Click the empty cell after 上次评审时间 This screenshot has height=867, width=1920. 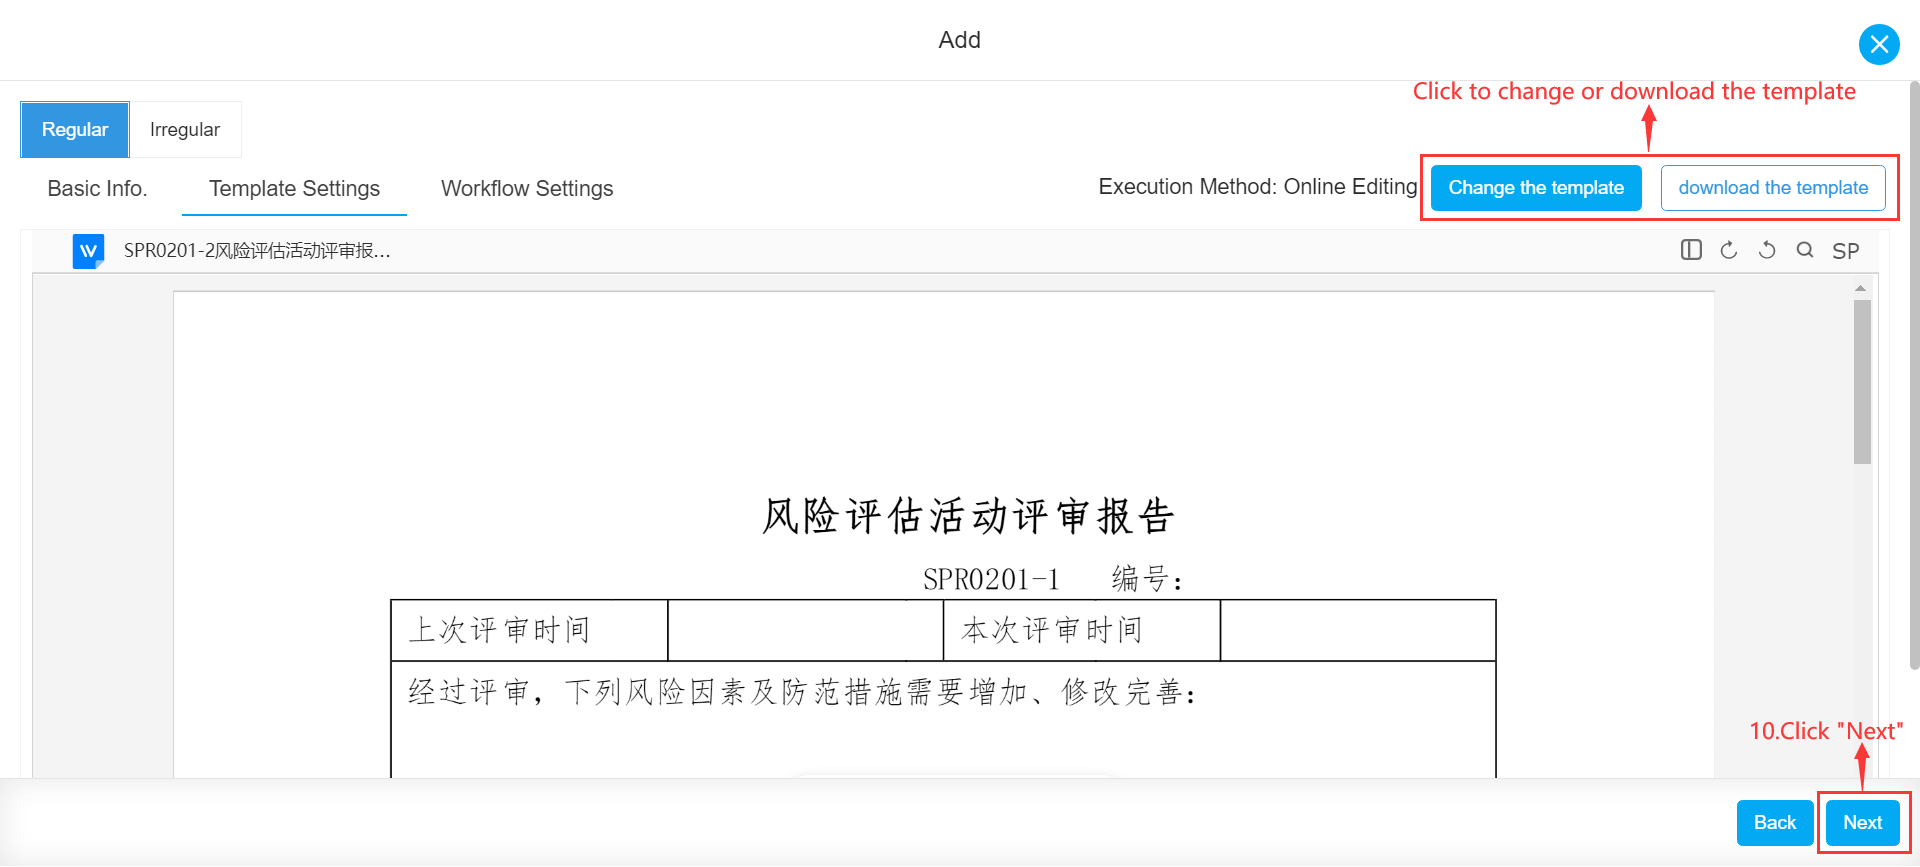coord(806,630)
